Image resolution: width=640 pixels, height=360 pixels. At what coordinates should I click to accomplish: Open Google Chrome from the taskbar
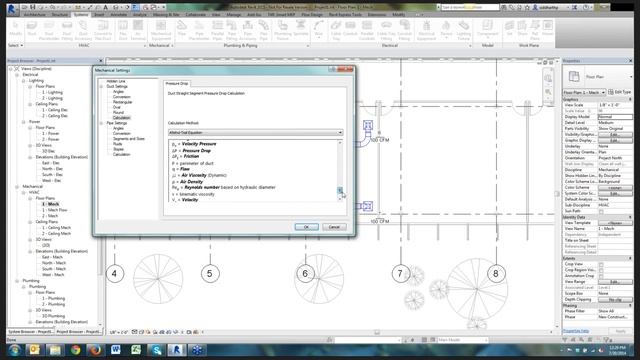click(x=75, y=350)
